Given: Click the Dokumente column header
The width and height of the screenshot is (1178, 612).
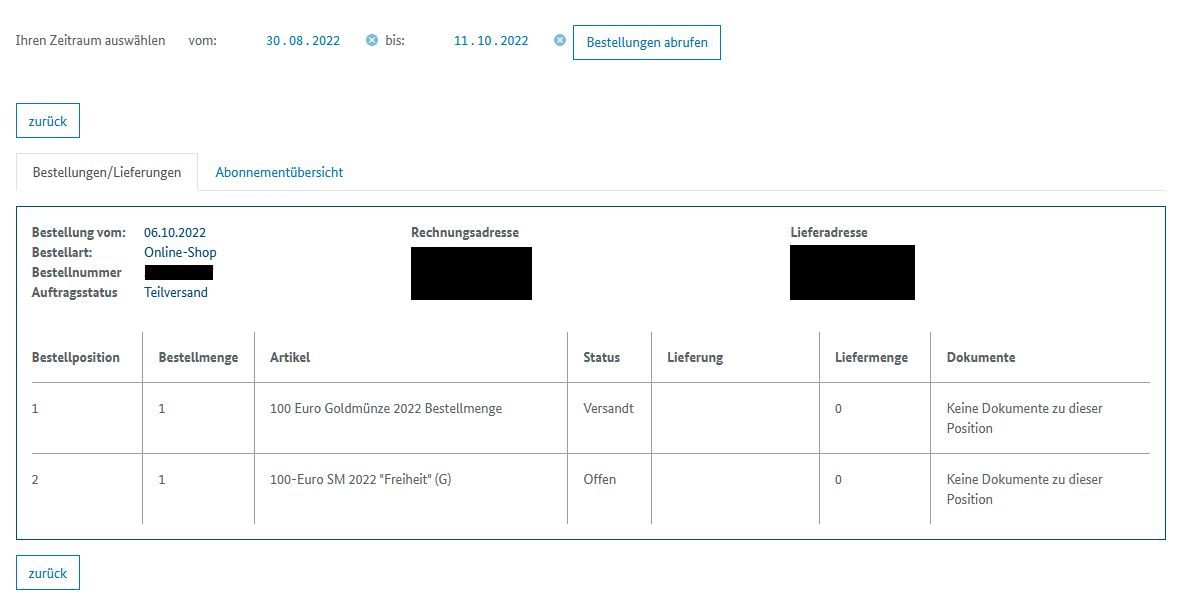Looking at the screenshot, I should click(x=981, y=357).
